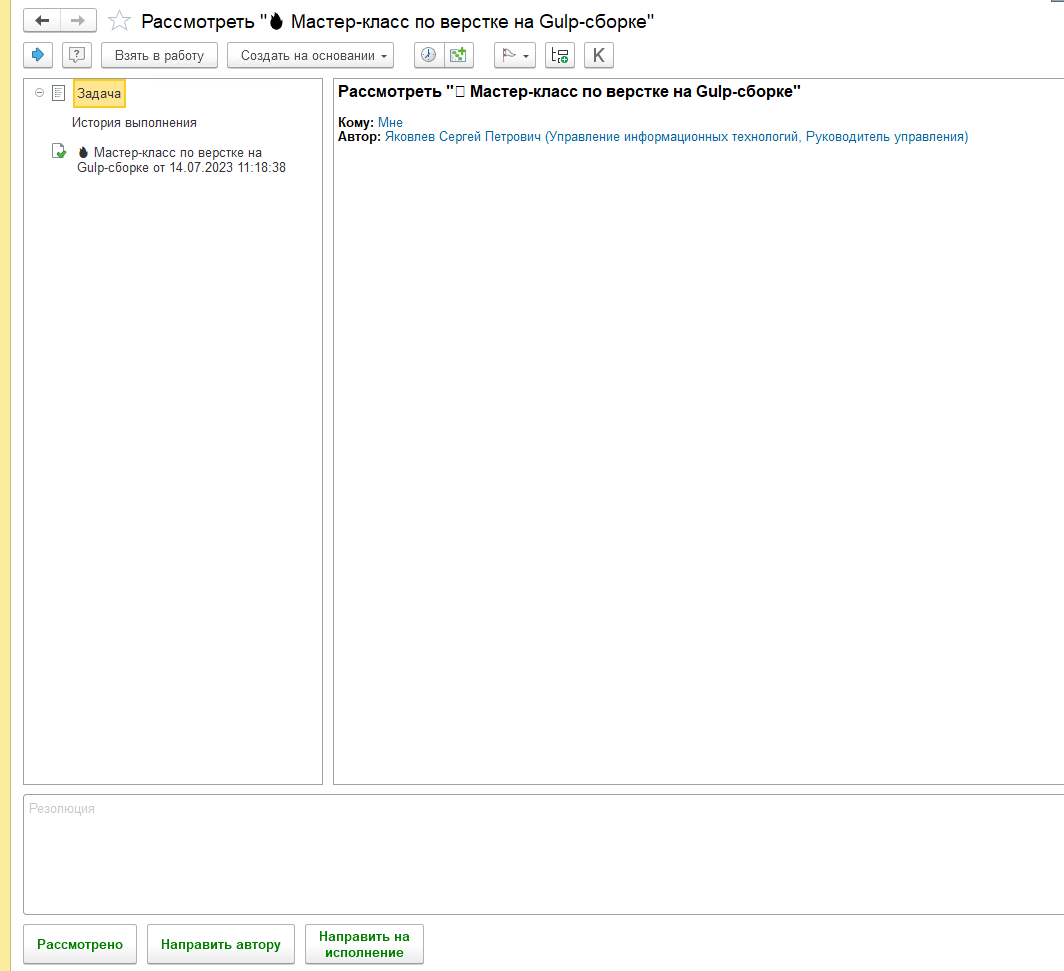Click the blue arrow toolbar icon
This screenshot has width=1064, height=971.
coord(38,55)
